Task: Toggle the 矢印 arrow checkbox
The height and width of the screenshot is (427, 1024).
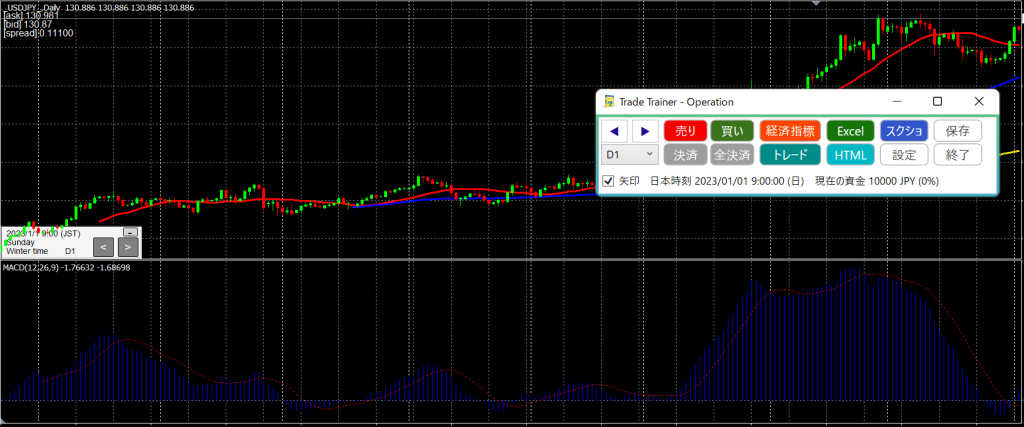Action: pos(607,181)
